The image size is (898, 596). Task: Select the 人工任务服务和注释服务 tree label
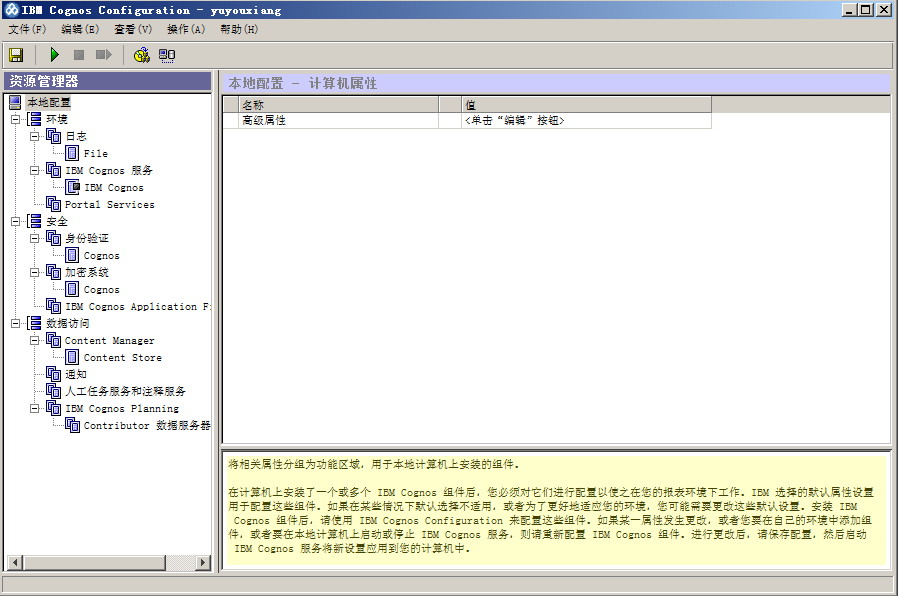pos(125,392)
